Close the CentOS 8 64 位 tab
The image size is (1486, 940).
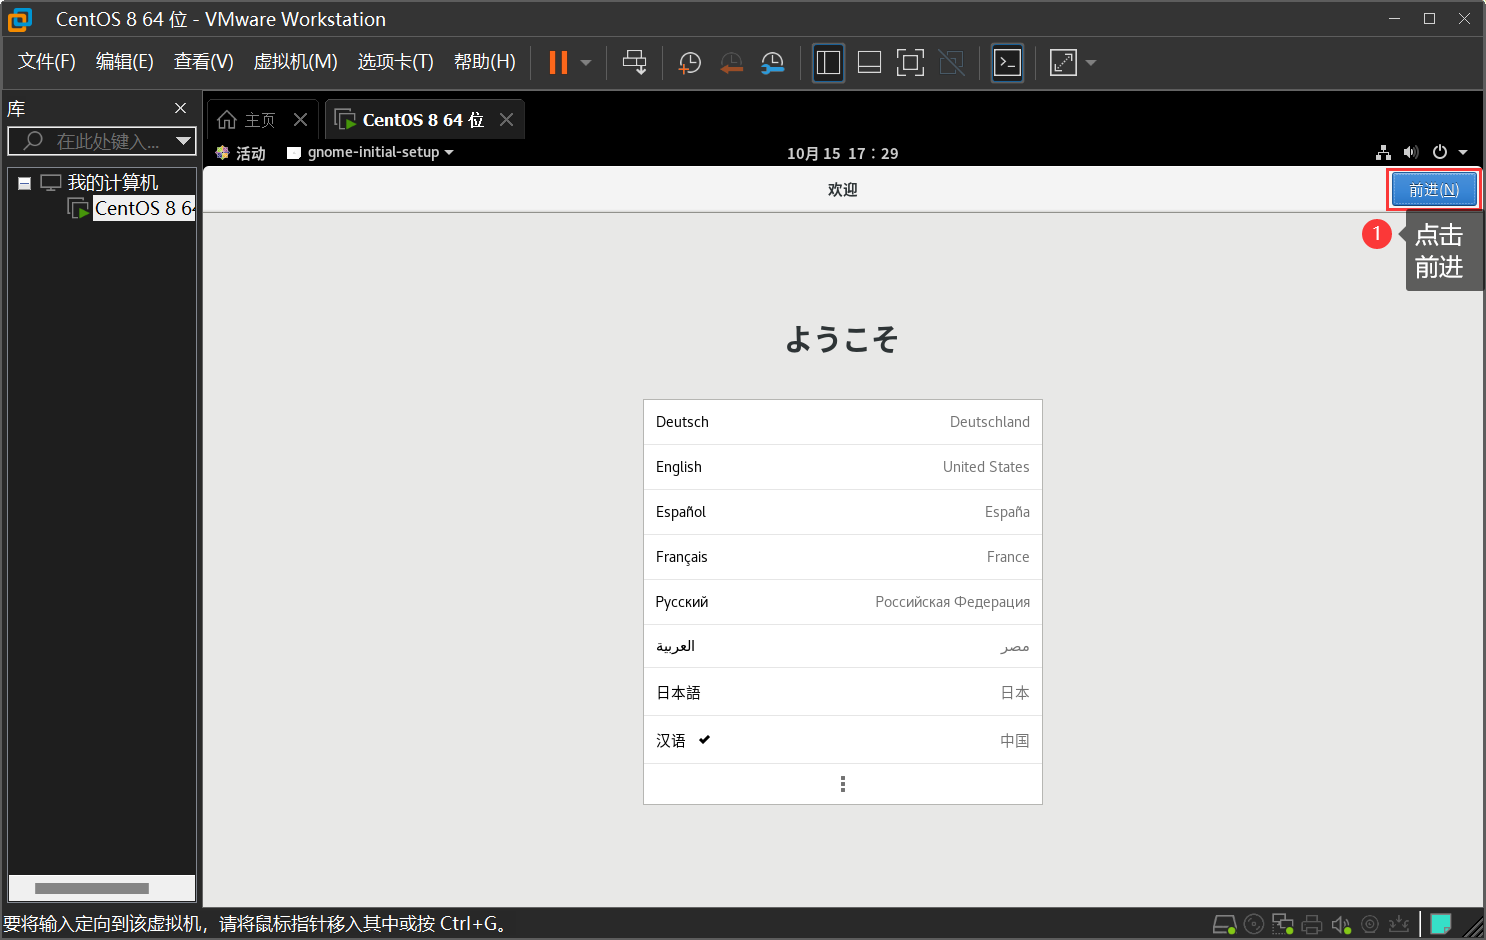507,120
